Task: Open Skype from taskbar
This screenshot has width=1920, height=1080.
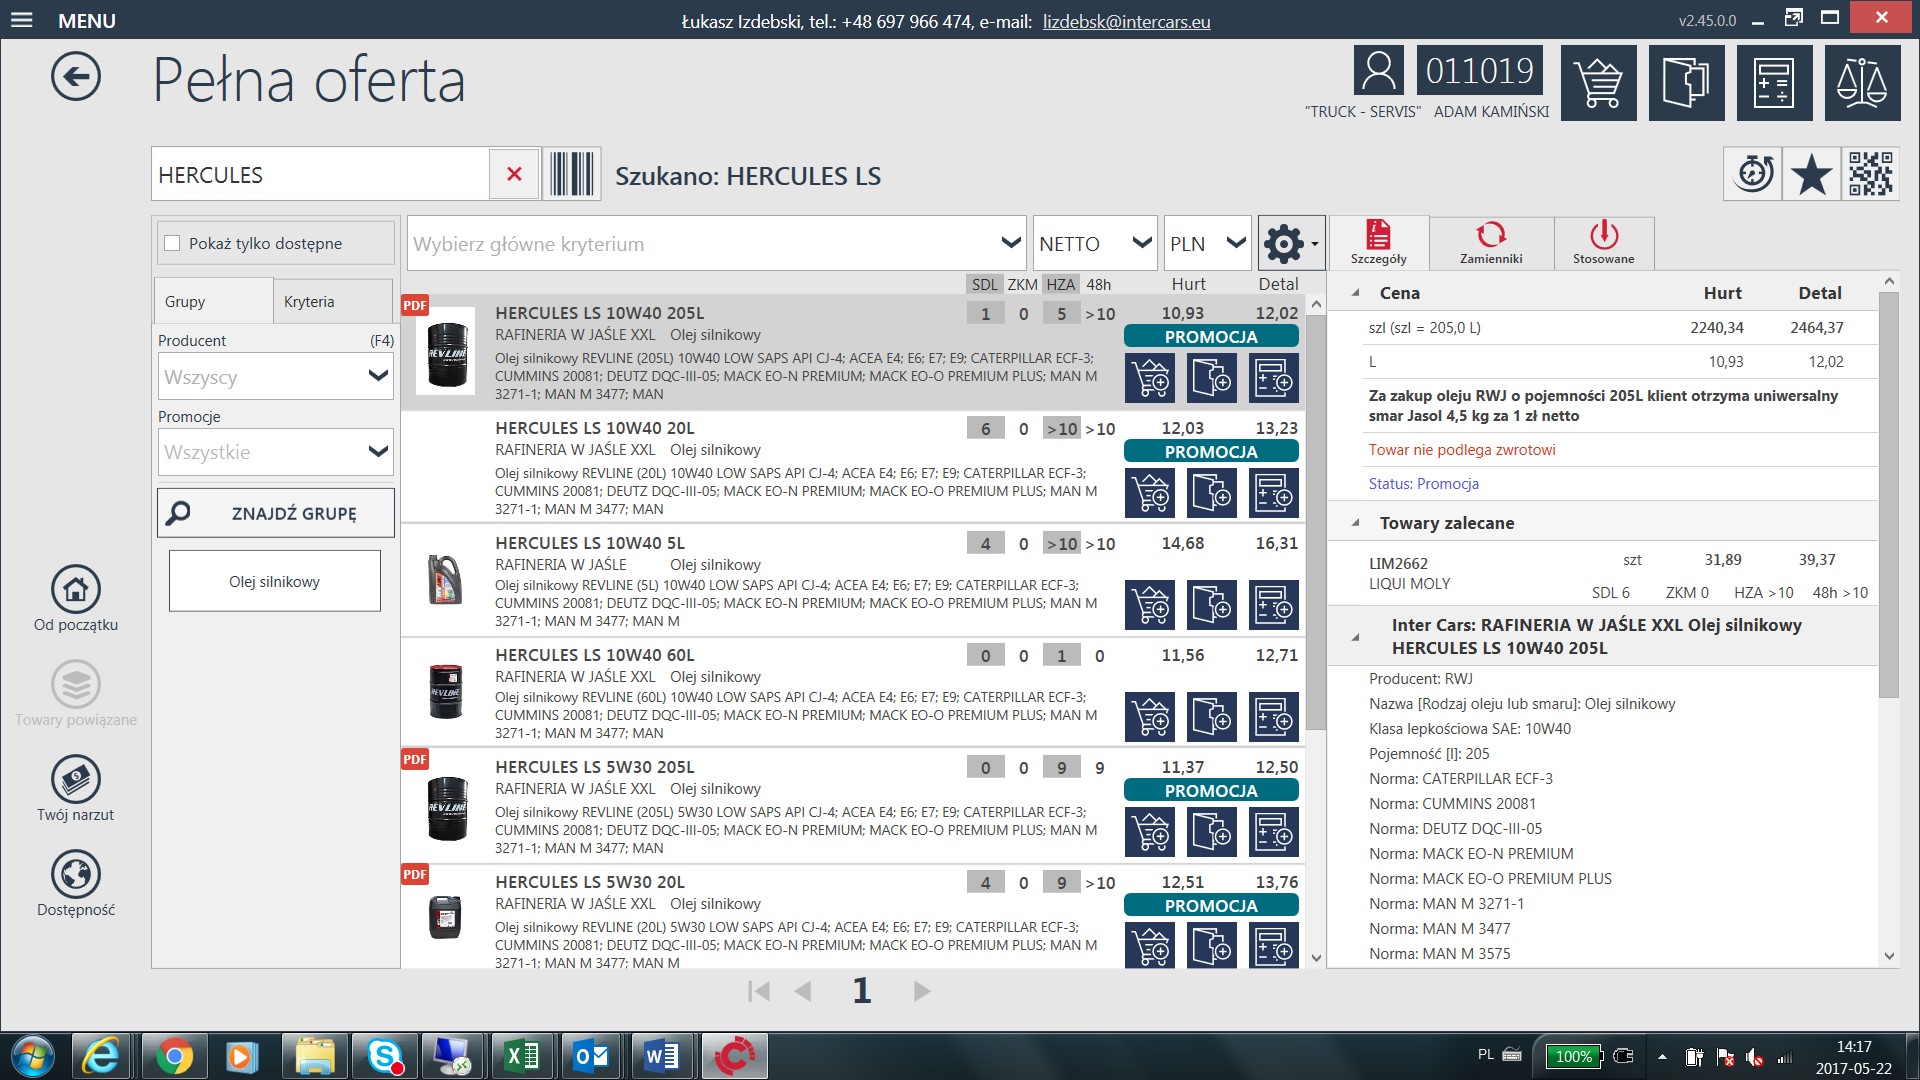Action: coord(384,1056)
